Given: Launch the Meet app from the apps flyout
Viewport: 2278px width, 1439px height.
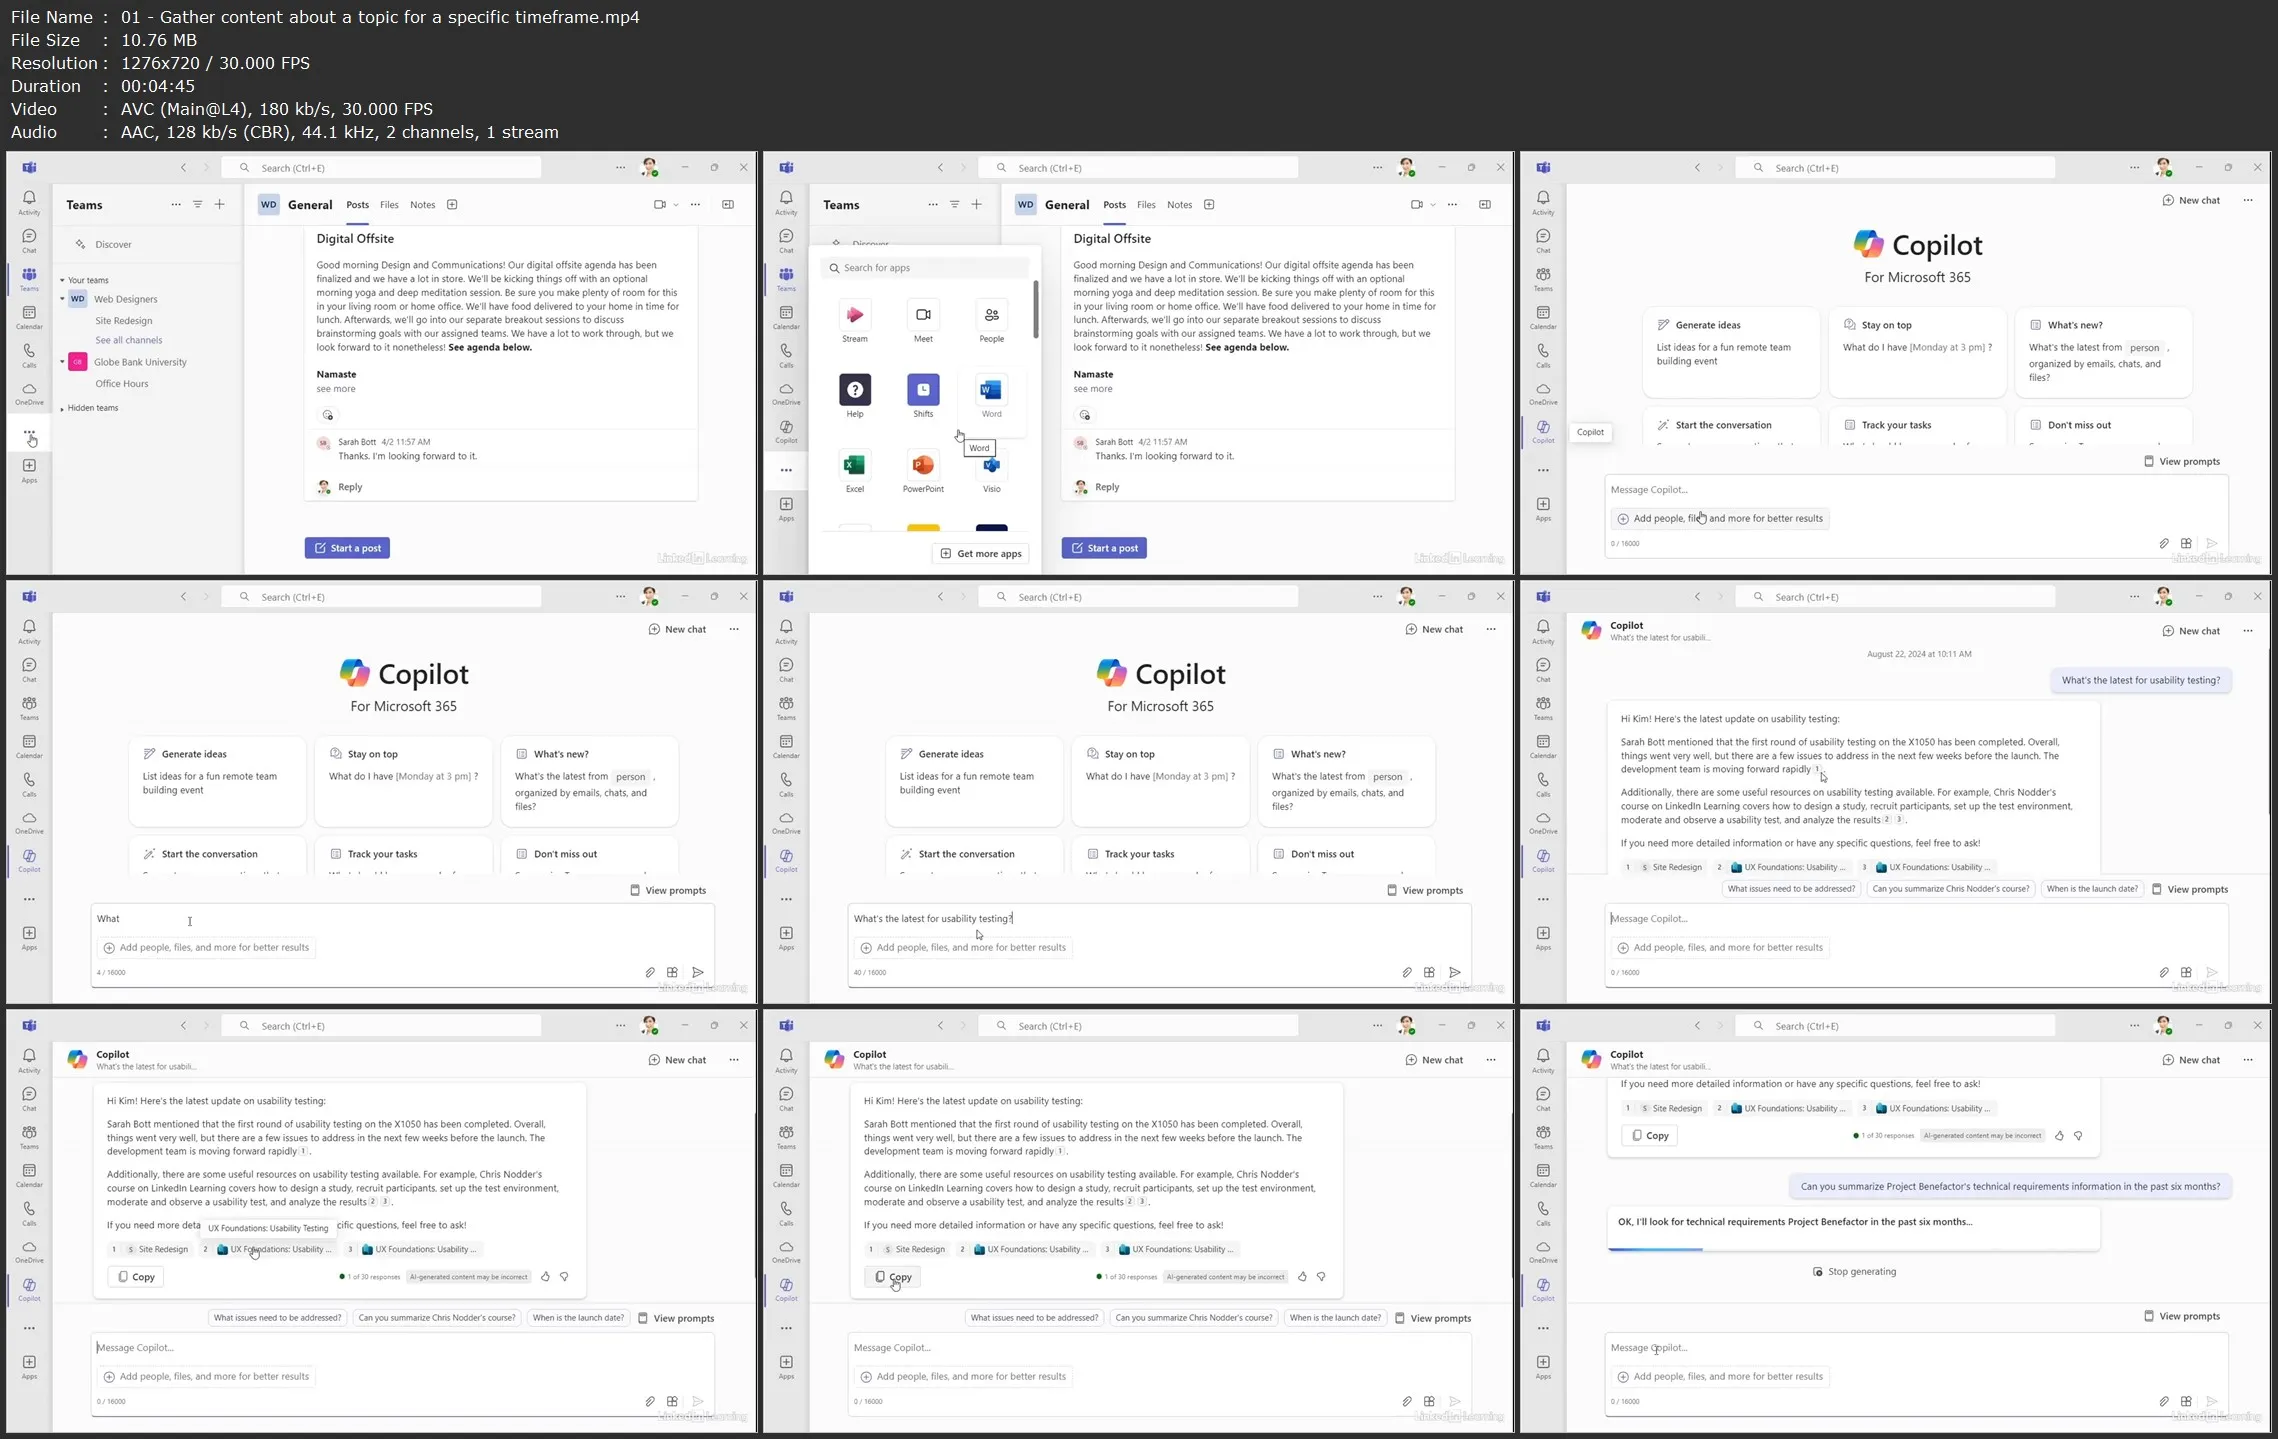Looking at the screenshot, I should pos(923,315).
